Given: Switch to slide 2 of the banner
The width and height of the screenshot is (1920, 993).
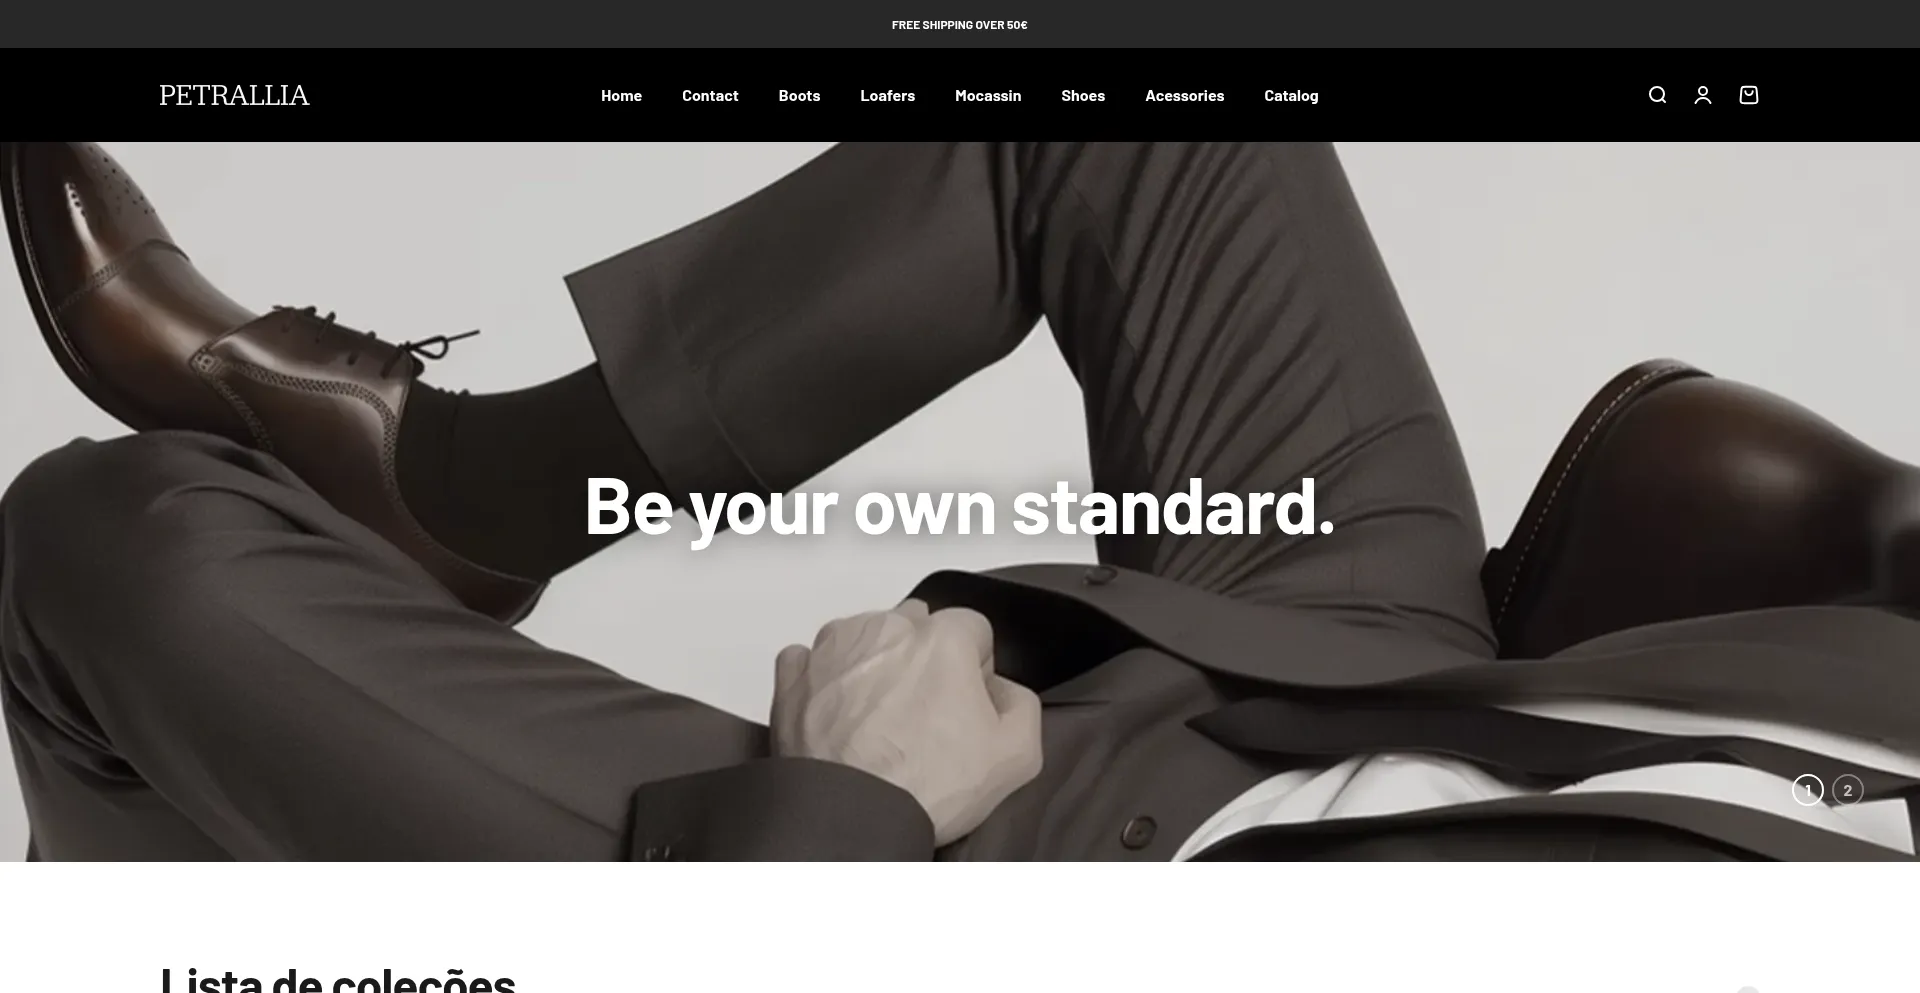Looking at the screenshot, I should tap(1848, 790).
